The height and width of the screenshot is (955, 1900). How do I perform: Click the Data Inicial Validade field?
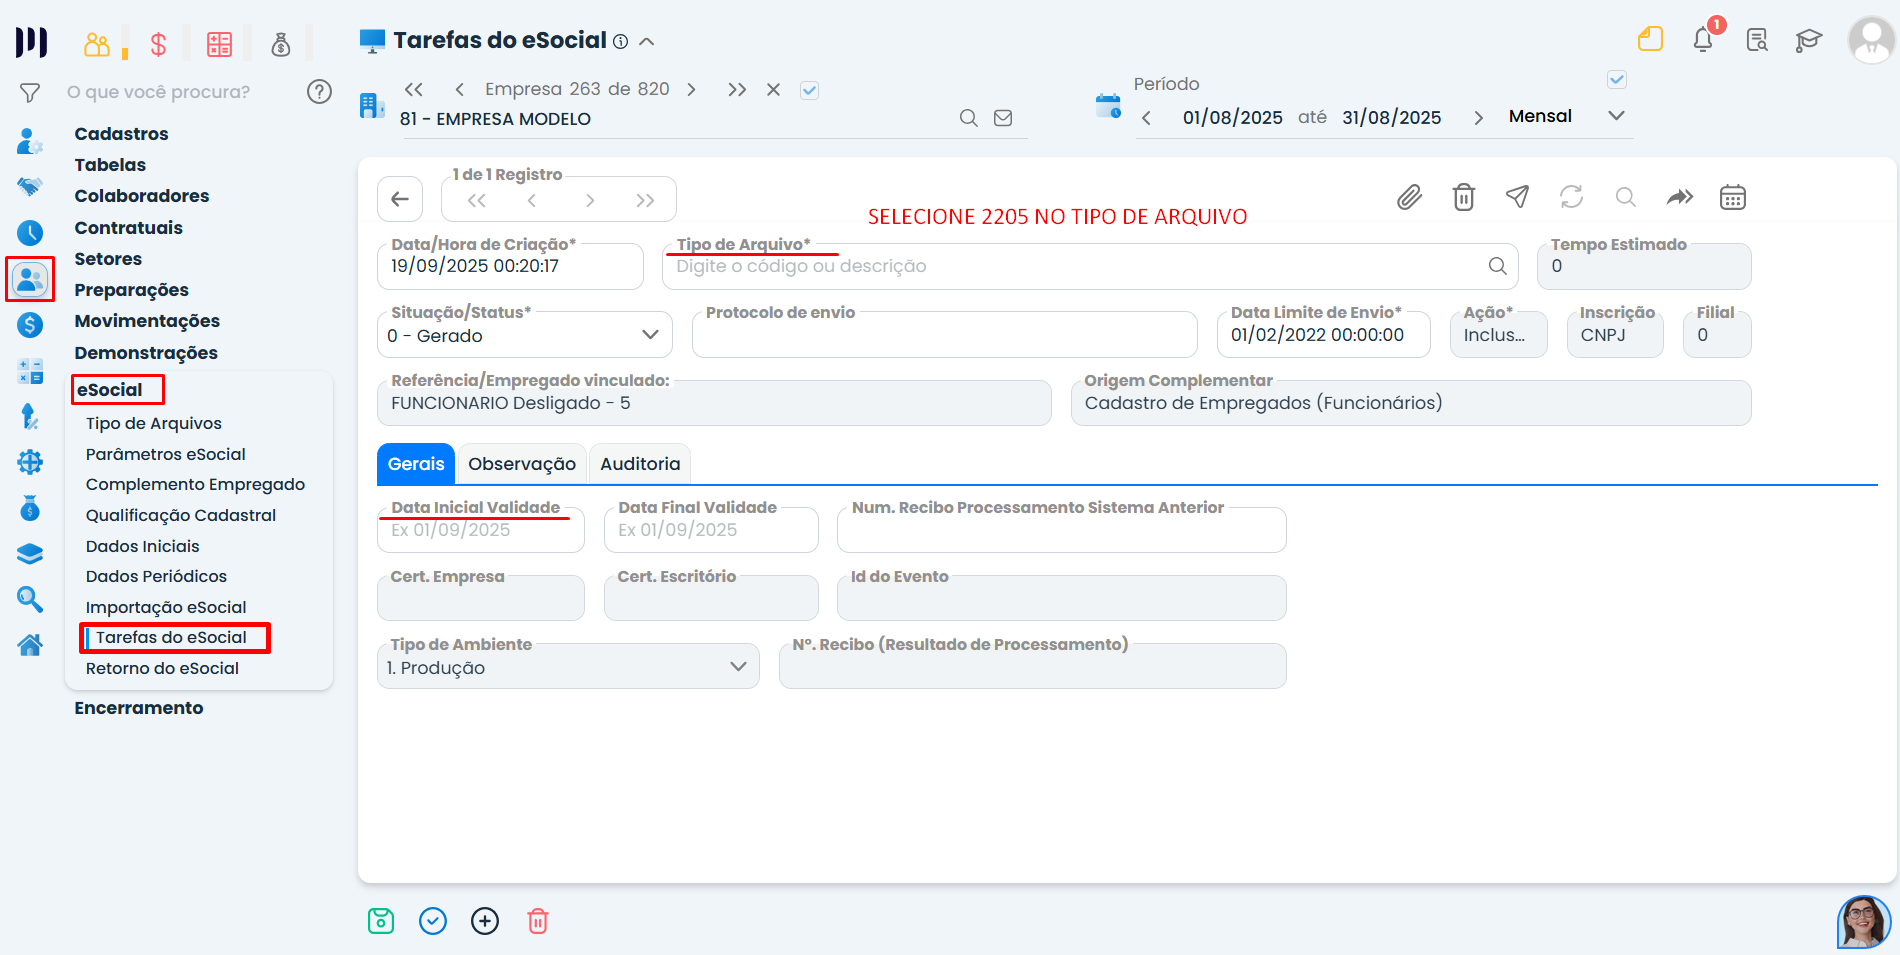(481, 529)
